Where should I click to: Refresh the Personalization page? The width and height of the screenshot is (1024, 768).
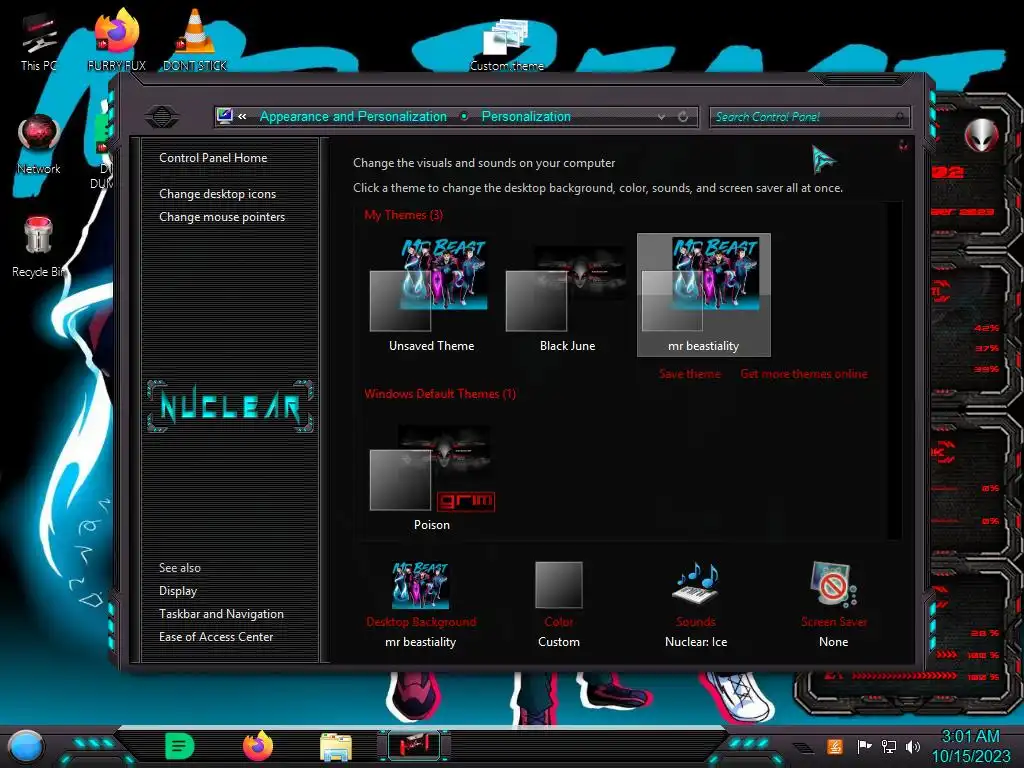pos(683,117)
